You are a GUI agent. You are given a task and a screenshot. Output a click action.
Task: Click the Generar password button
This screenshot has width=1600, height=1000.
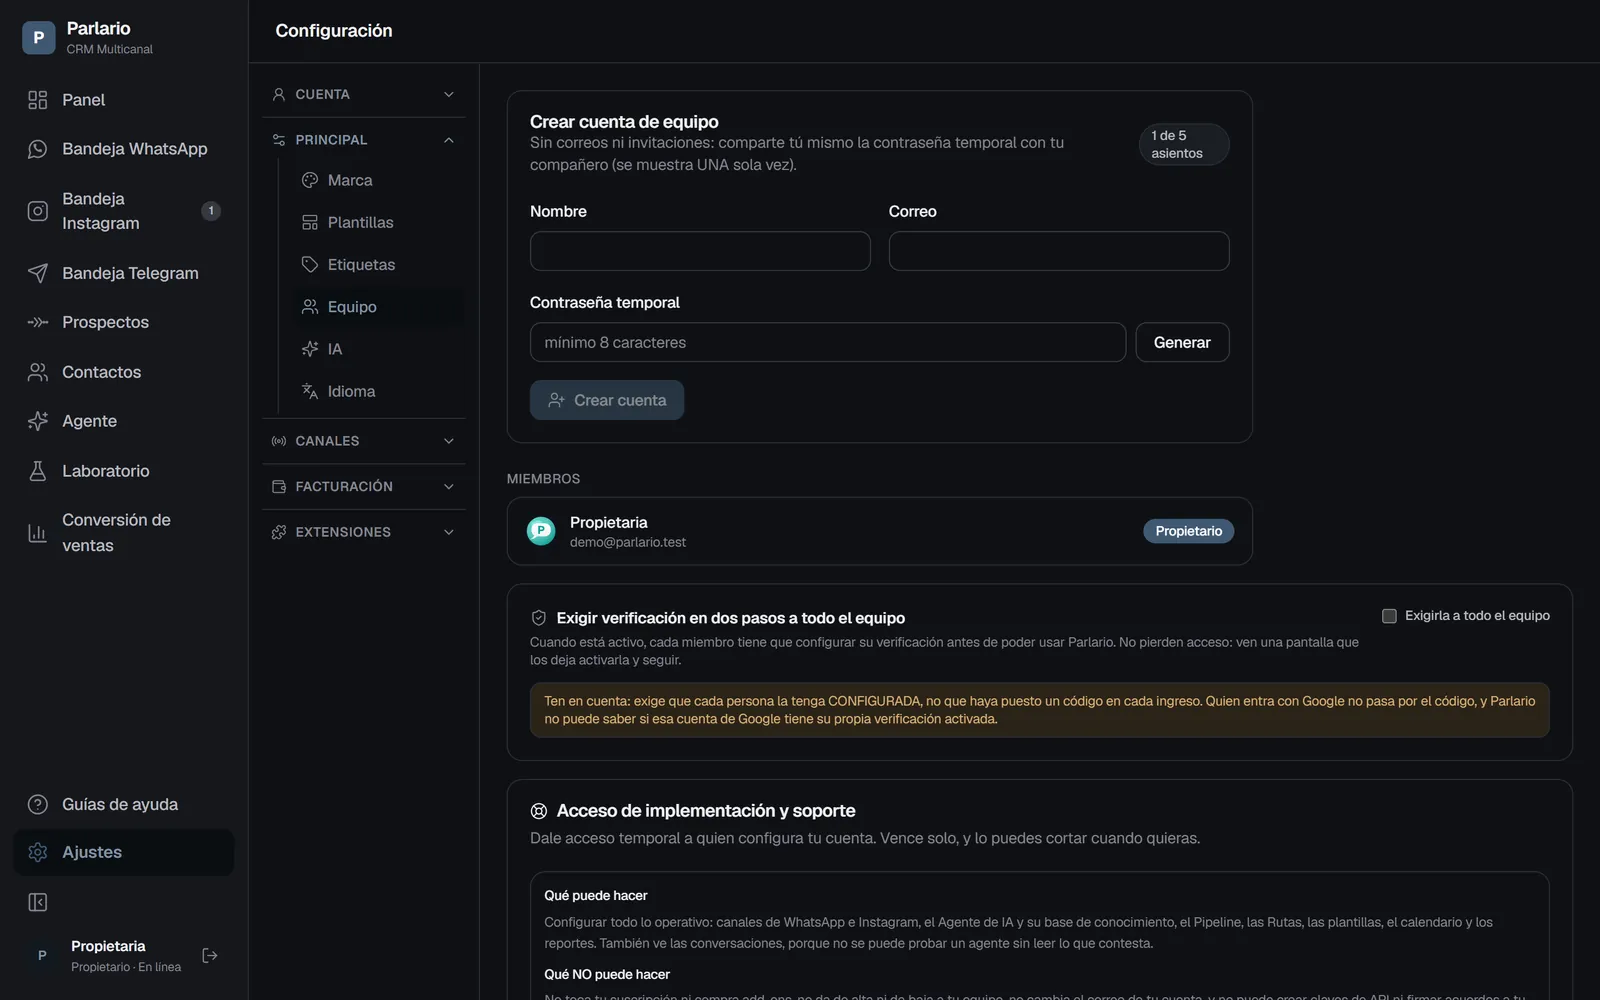(x=1182, y=342)
